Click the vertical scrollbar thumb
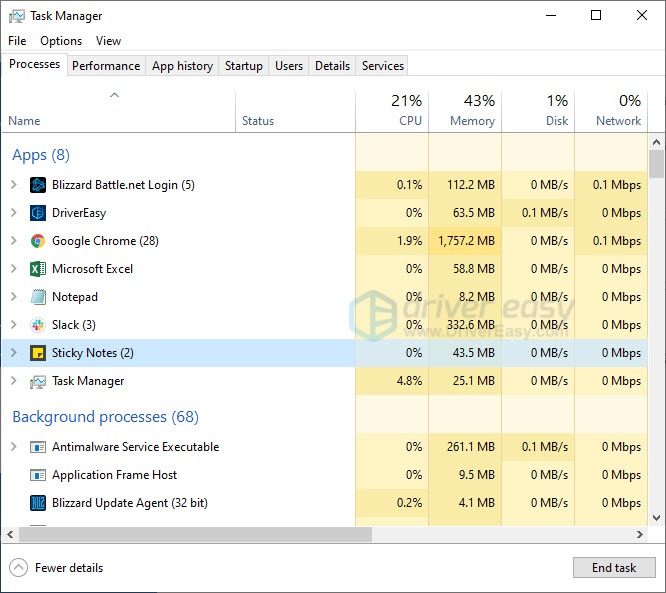Image resolution: width=666 pixels, height=593 pixels. [657, 164]
